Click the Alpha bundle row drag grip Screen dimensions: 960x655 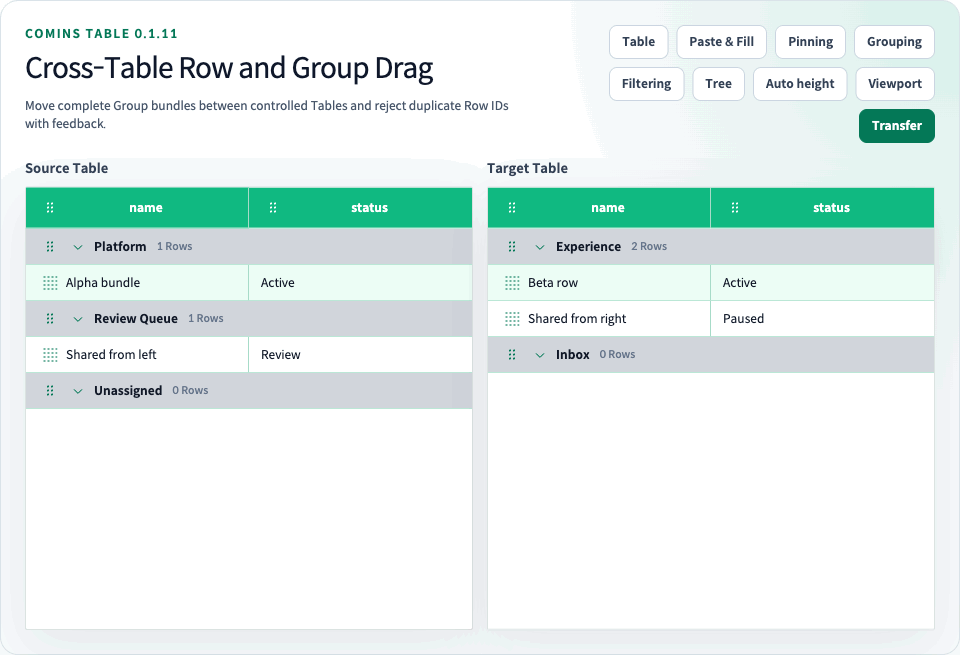(50, 283)
